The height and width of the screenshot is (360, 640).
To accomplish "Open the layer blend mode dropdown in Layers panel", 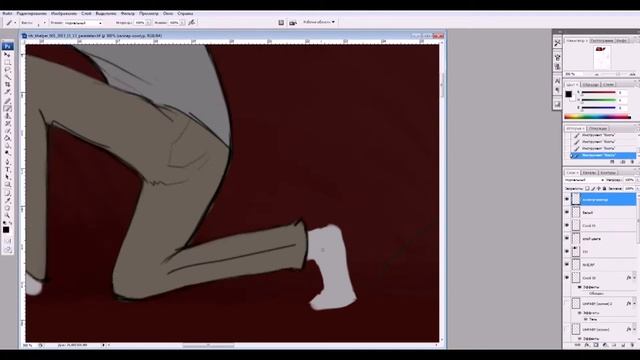I will tap(584, 180).
